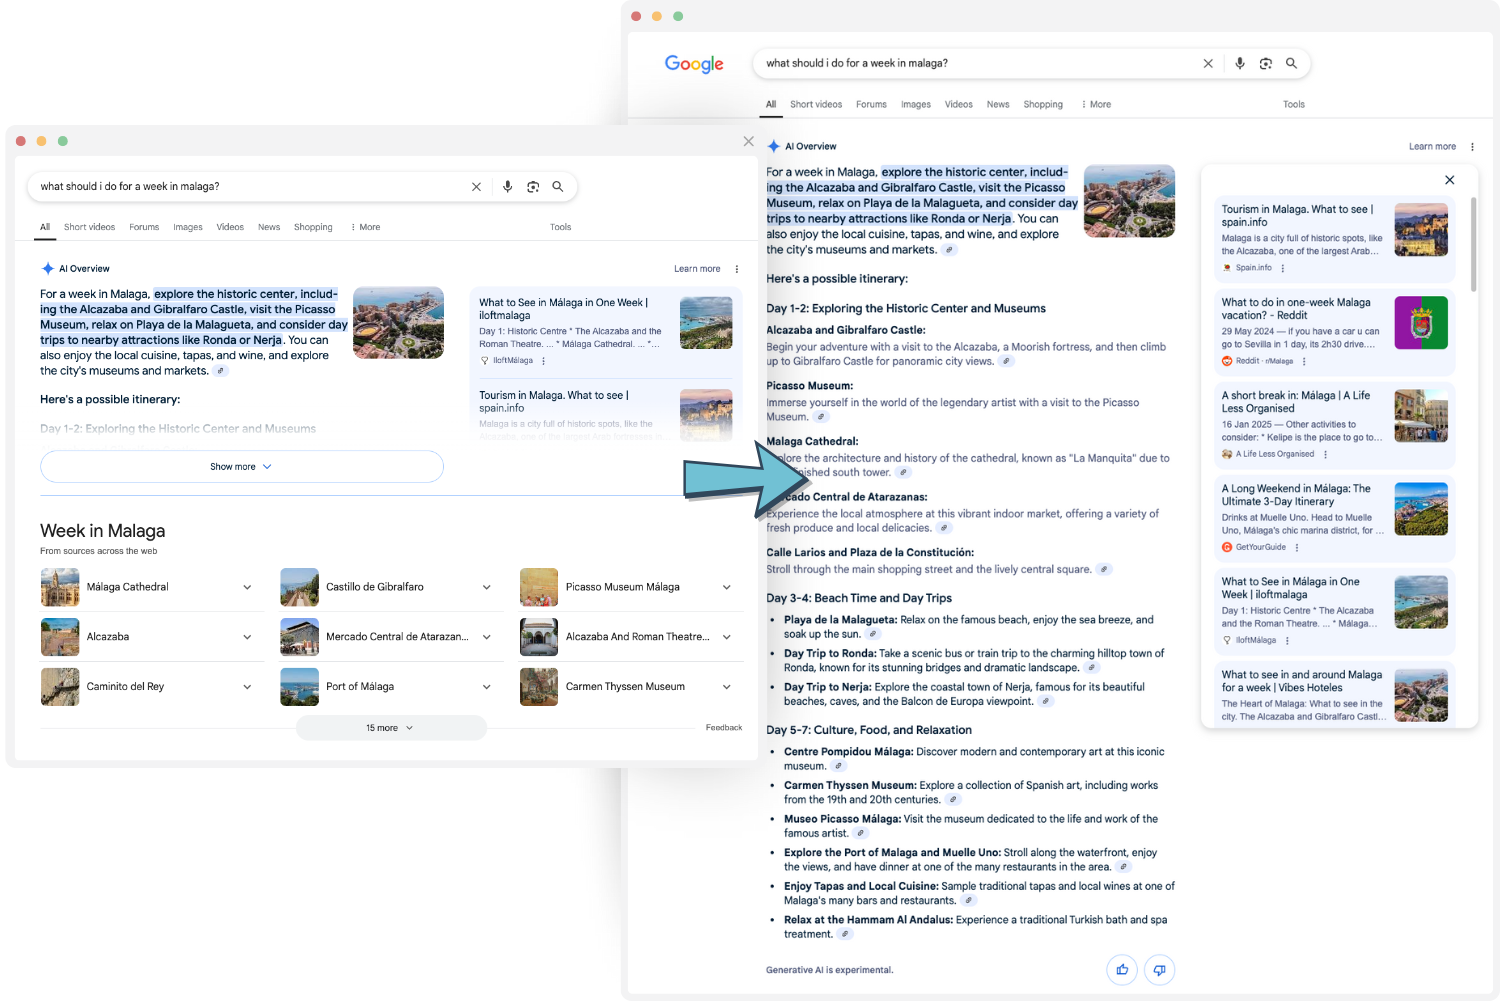Open options for A Life Less Organised card
The width and height of the screenshot is (1500, 1001).
click(x=1326, y=454)
